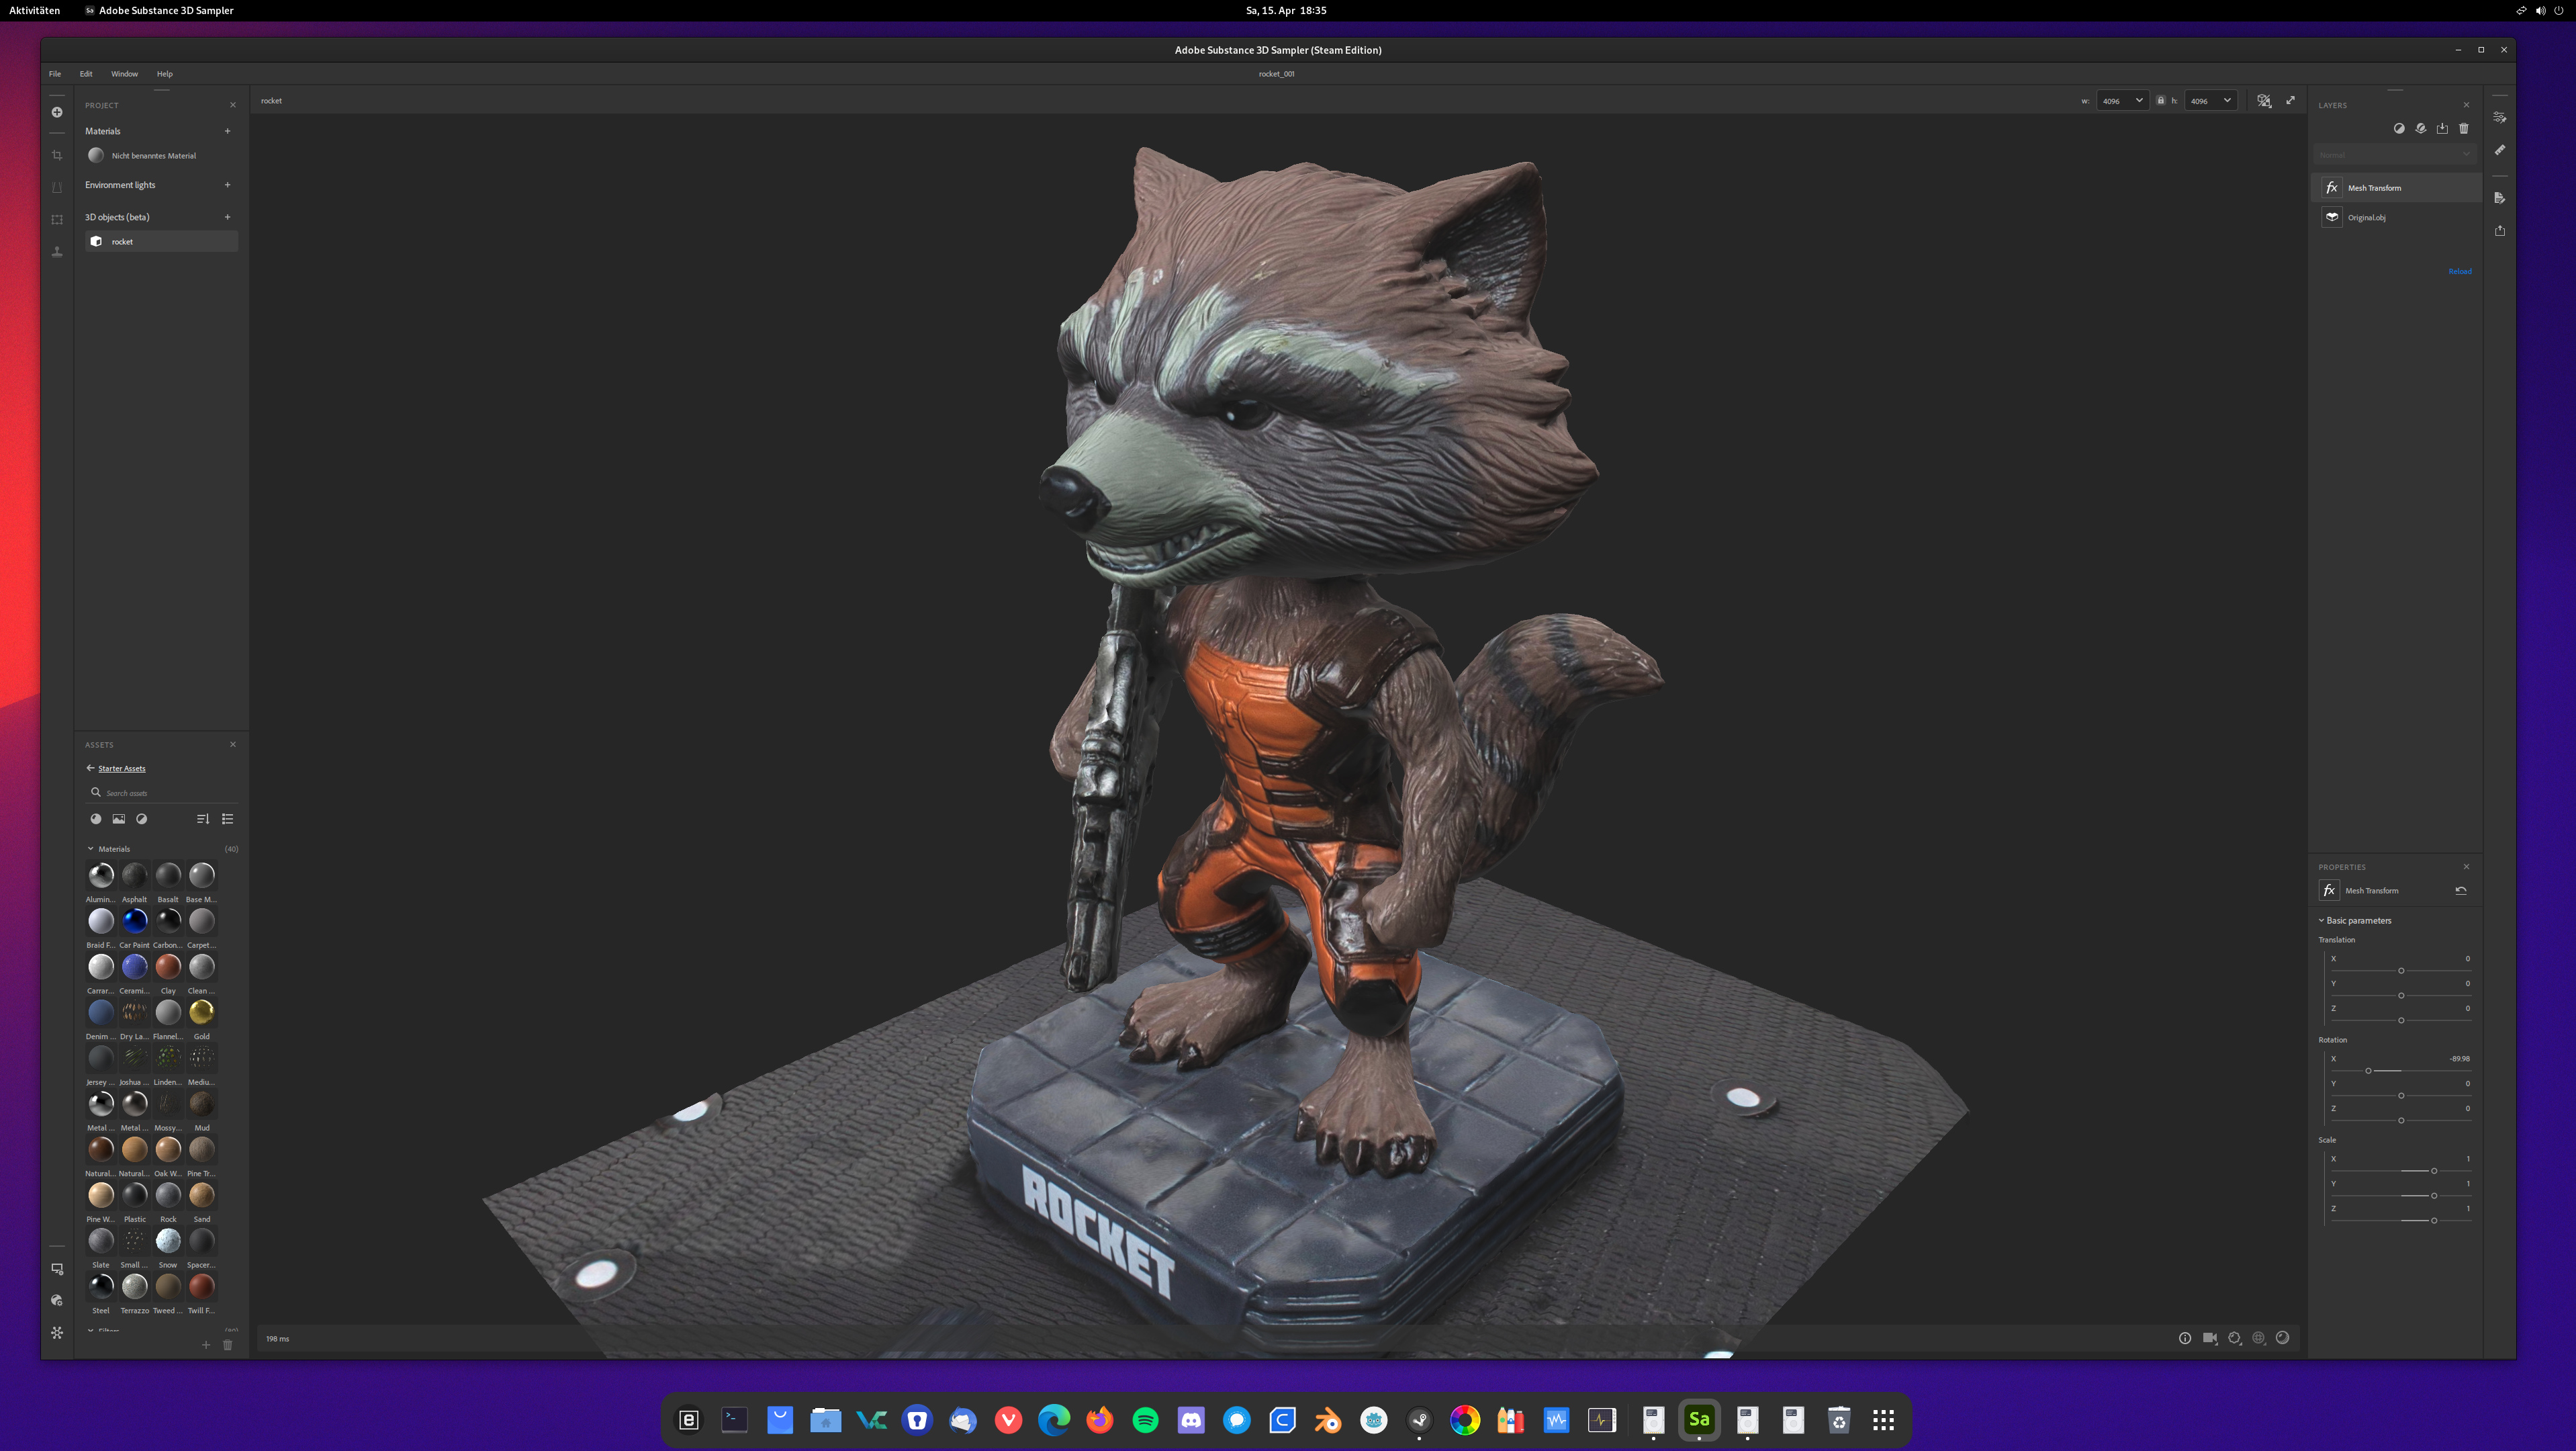Click the trash icon in Layers panel
This screenshot has width=2576, height=1451.
pyautogui.click(x=2463, y=128)
